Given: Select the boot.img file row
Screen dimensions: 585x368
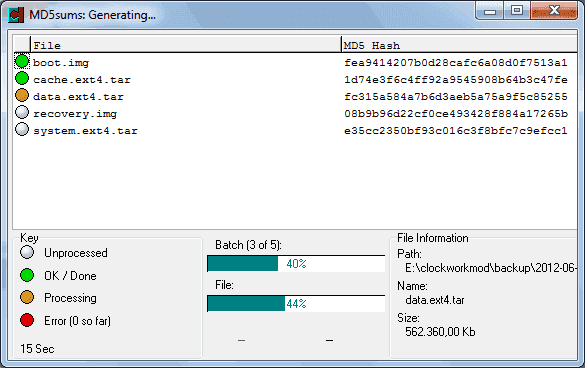Looking at the screenshot, I should coord(295,62).
